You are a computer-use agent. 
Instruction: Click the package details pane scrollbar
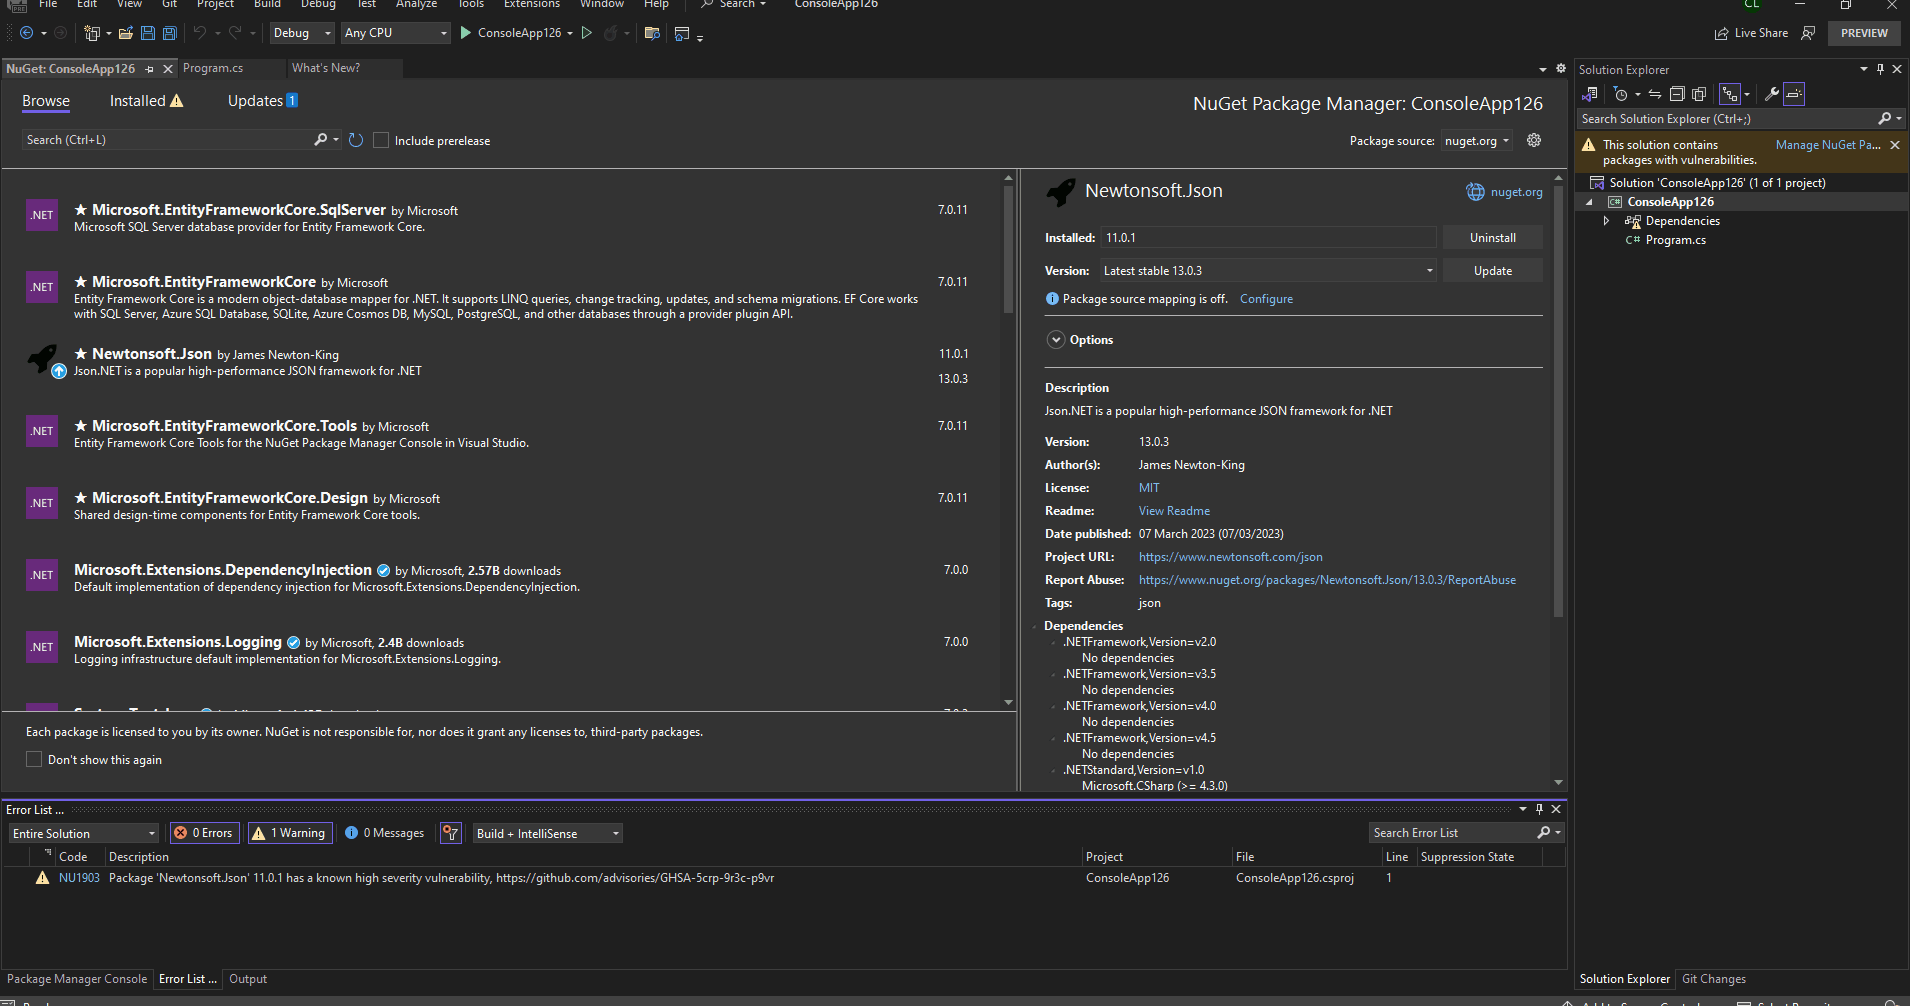point(1558,400)
